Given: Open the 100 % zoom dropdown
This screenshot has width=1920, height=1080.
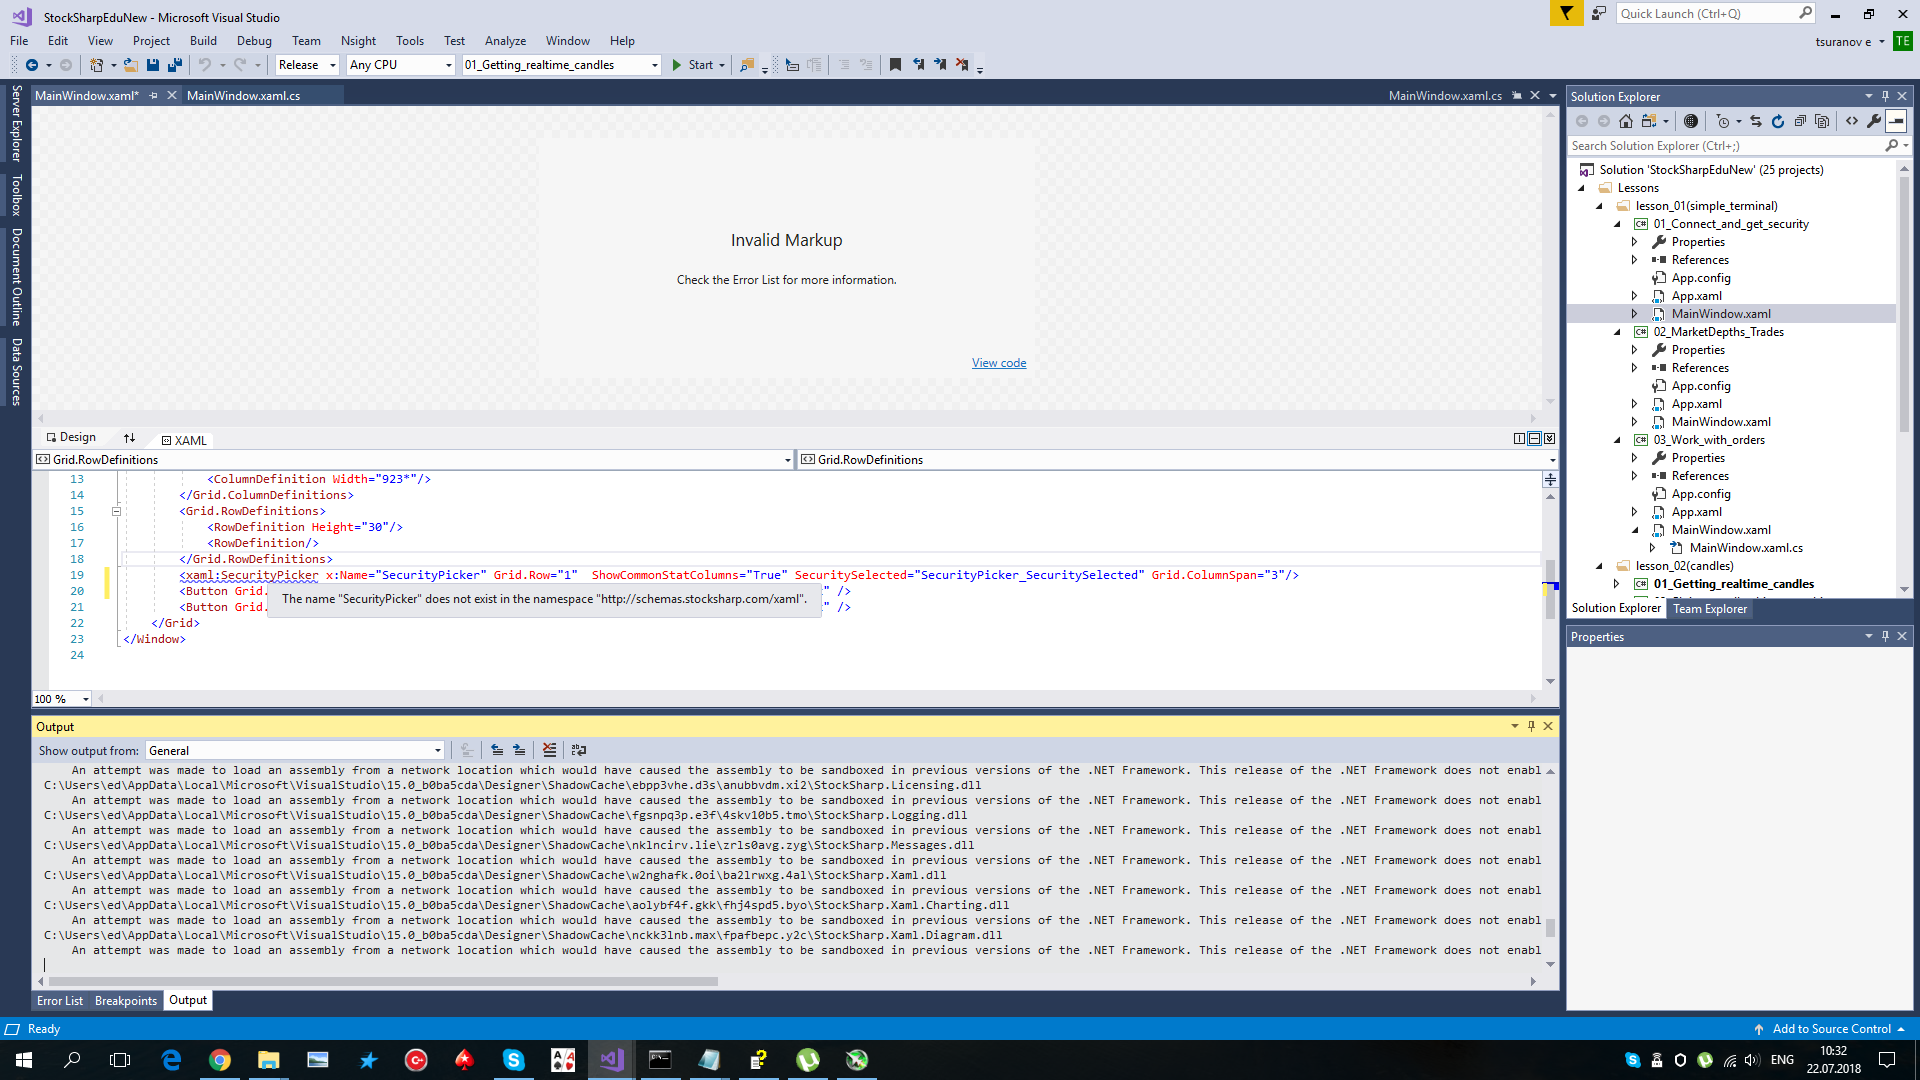Looking at the screenshot, I should tap(62, 699).
